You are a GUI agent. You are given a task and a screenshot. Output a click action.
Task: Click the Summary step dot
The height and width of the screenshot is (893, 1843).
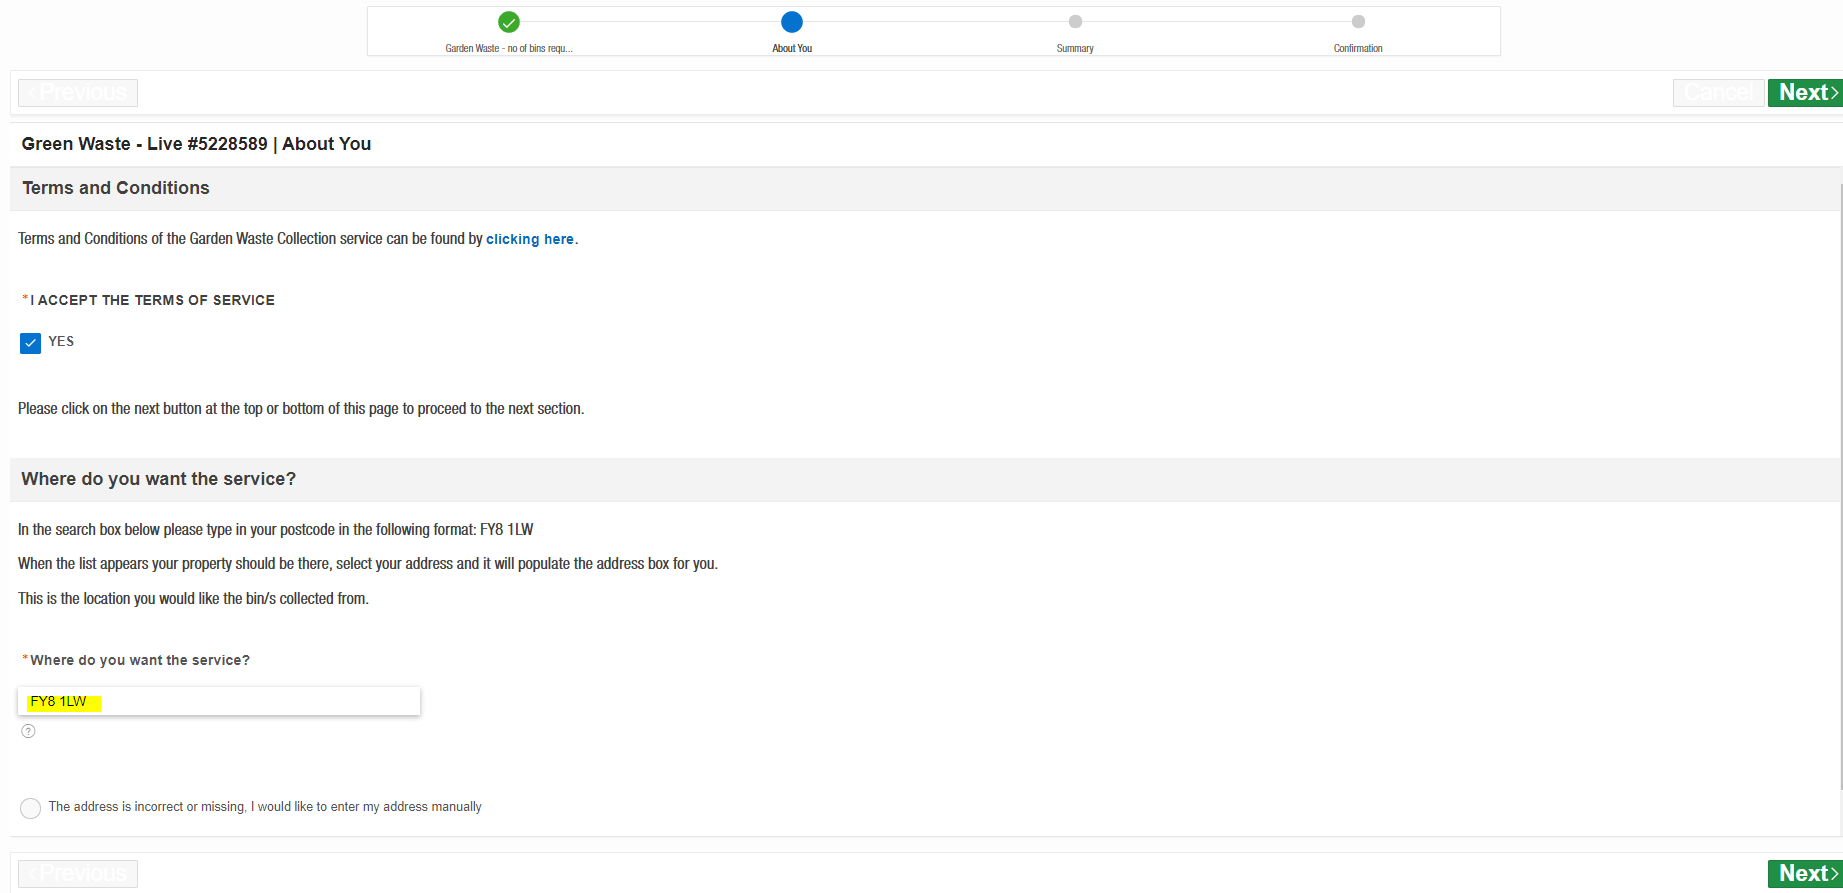[x=1075, y=22]
